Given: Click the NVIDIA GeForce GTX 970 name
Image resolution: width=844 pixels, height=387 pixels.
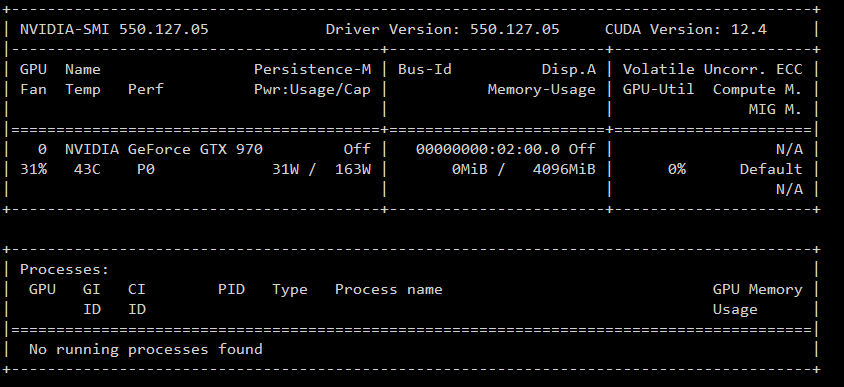Looking at the screenshot, I should point(164,149).
